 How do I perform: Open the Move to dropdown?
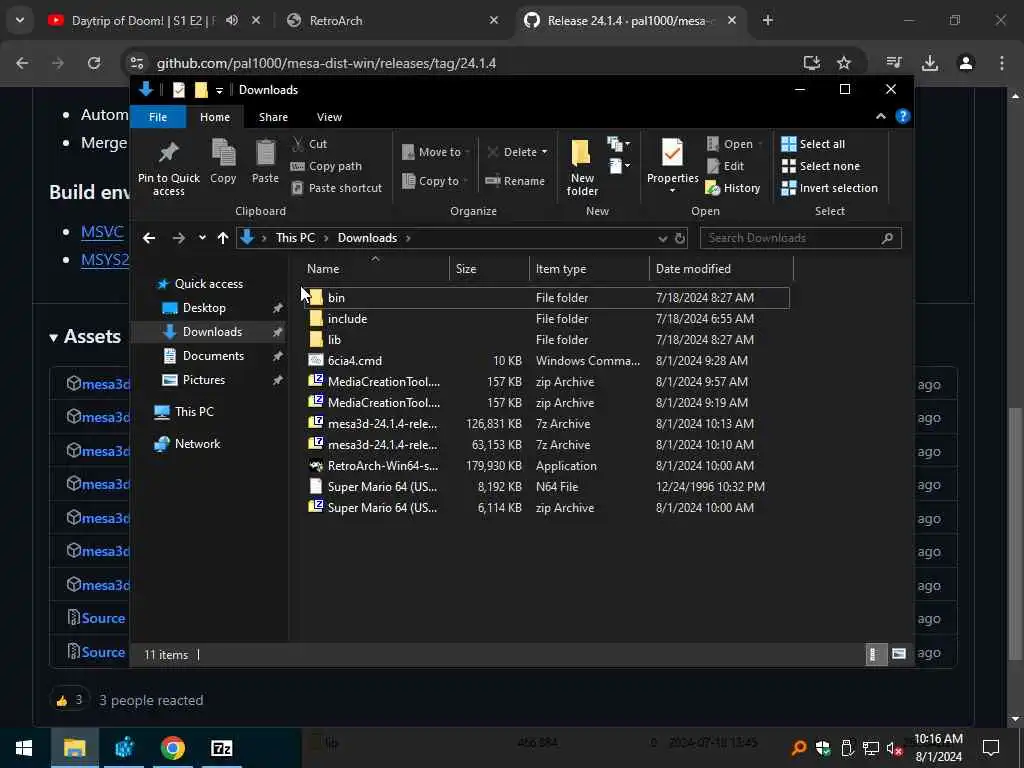click(436, 152)
